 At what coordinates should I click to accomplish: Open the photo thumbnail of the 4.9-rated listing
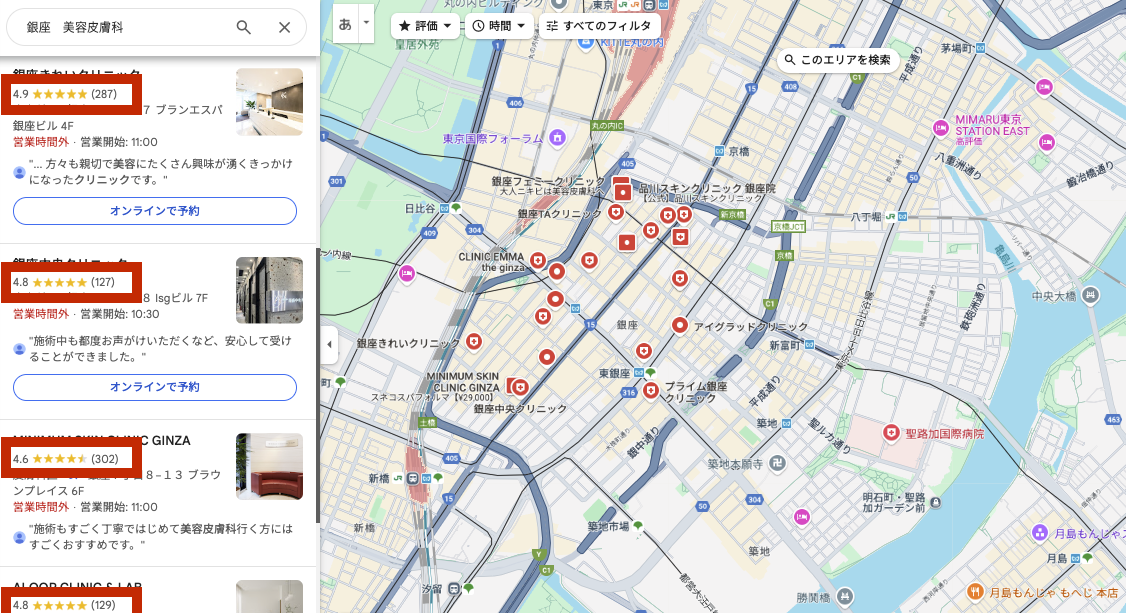pos(269,102)
